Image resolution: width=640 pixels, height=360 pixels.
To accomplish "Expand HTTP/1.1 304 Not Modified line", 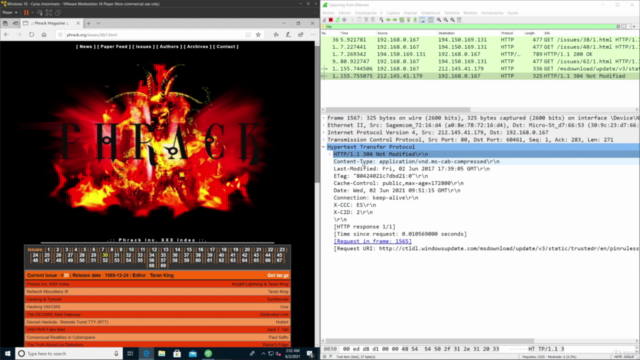I will tap(330, 154).
